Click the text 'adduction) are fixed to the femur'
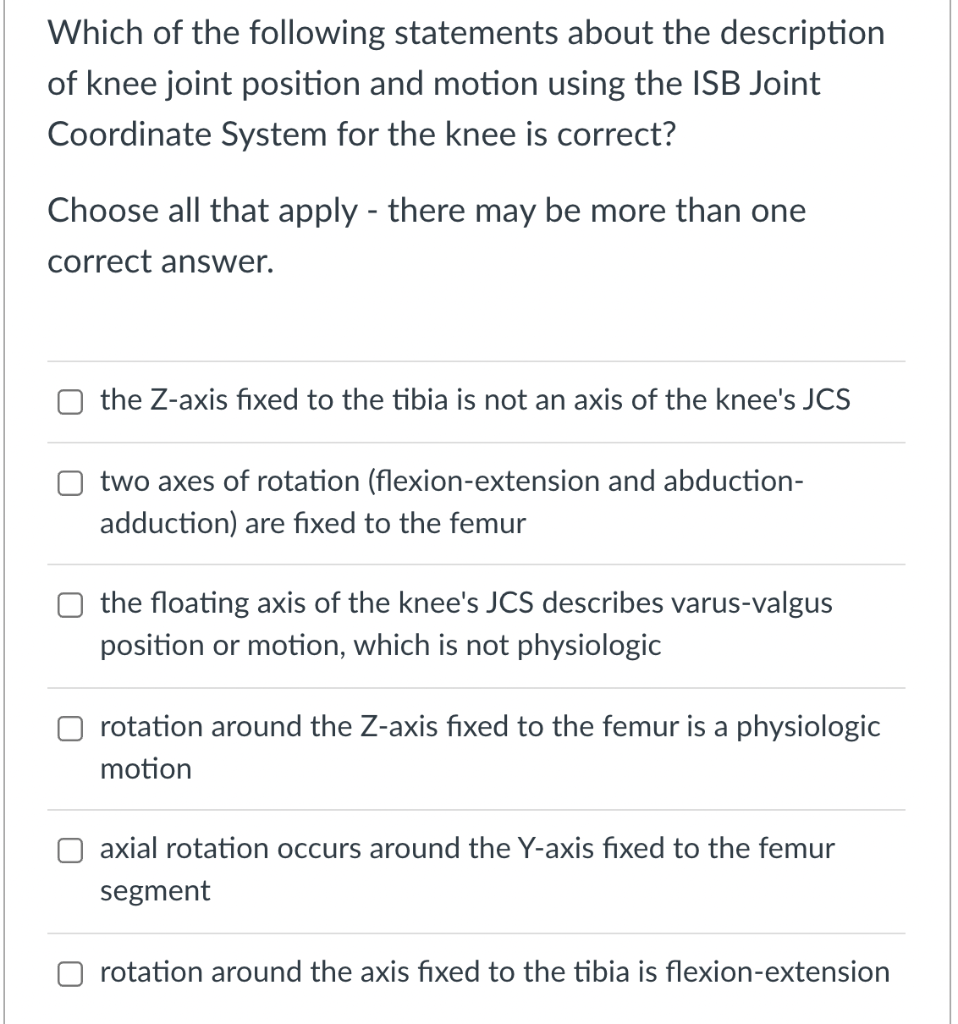958x1024 pixels. (x=312, y=523)
